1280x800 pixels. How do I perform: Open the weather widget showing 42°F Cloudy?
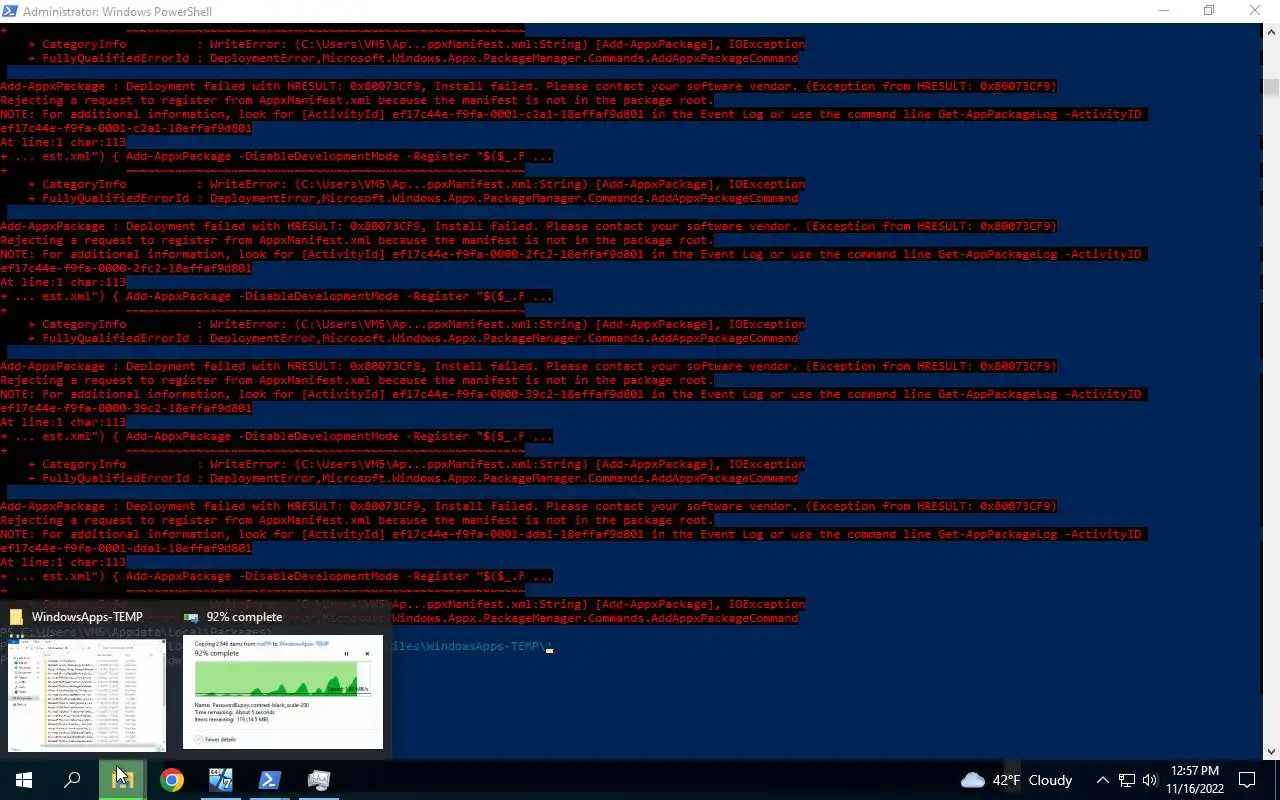coord(1016,780)
